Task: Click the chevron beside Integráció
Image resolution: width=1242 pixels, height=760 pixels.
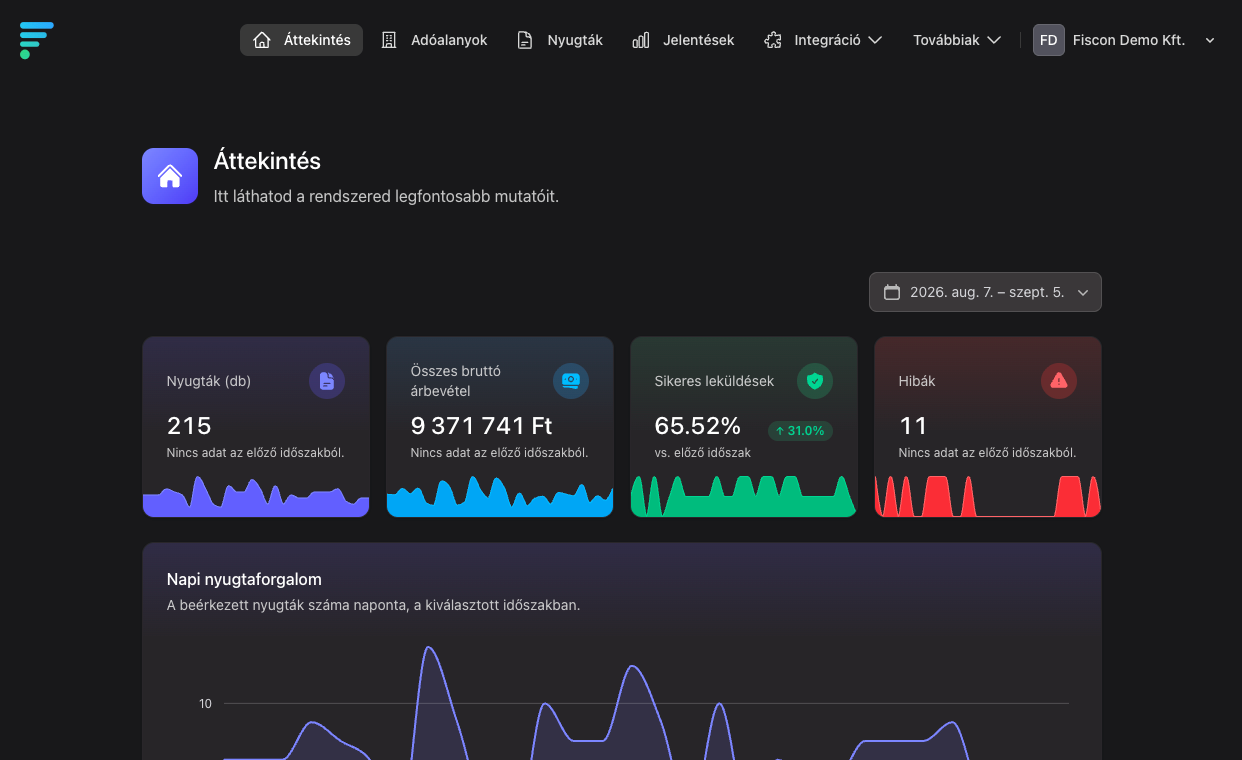Action: pyautogui.click(x=875, y=40)
